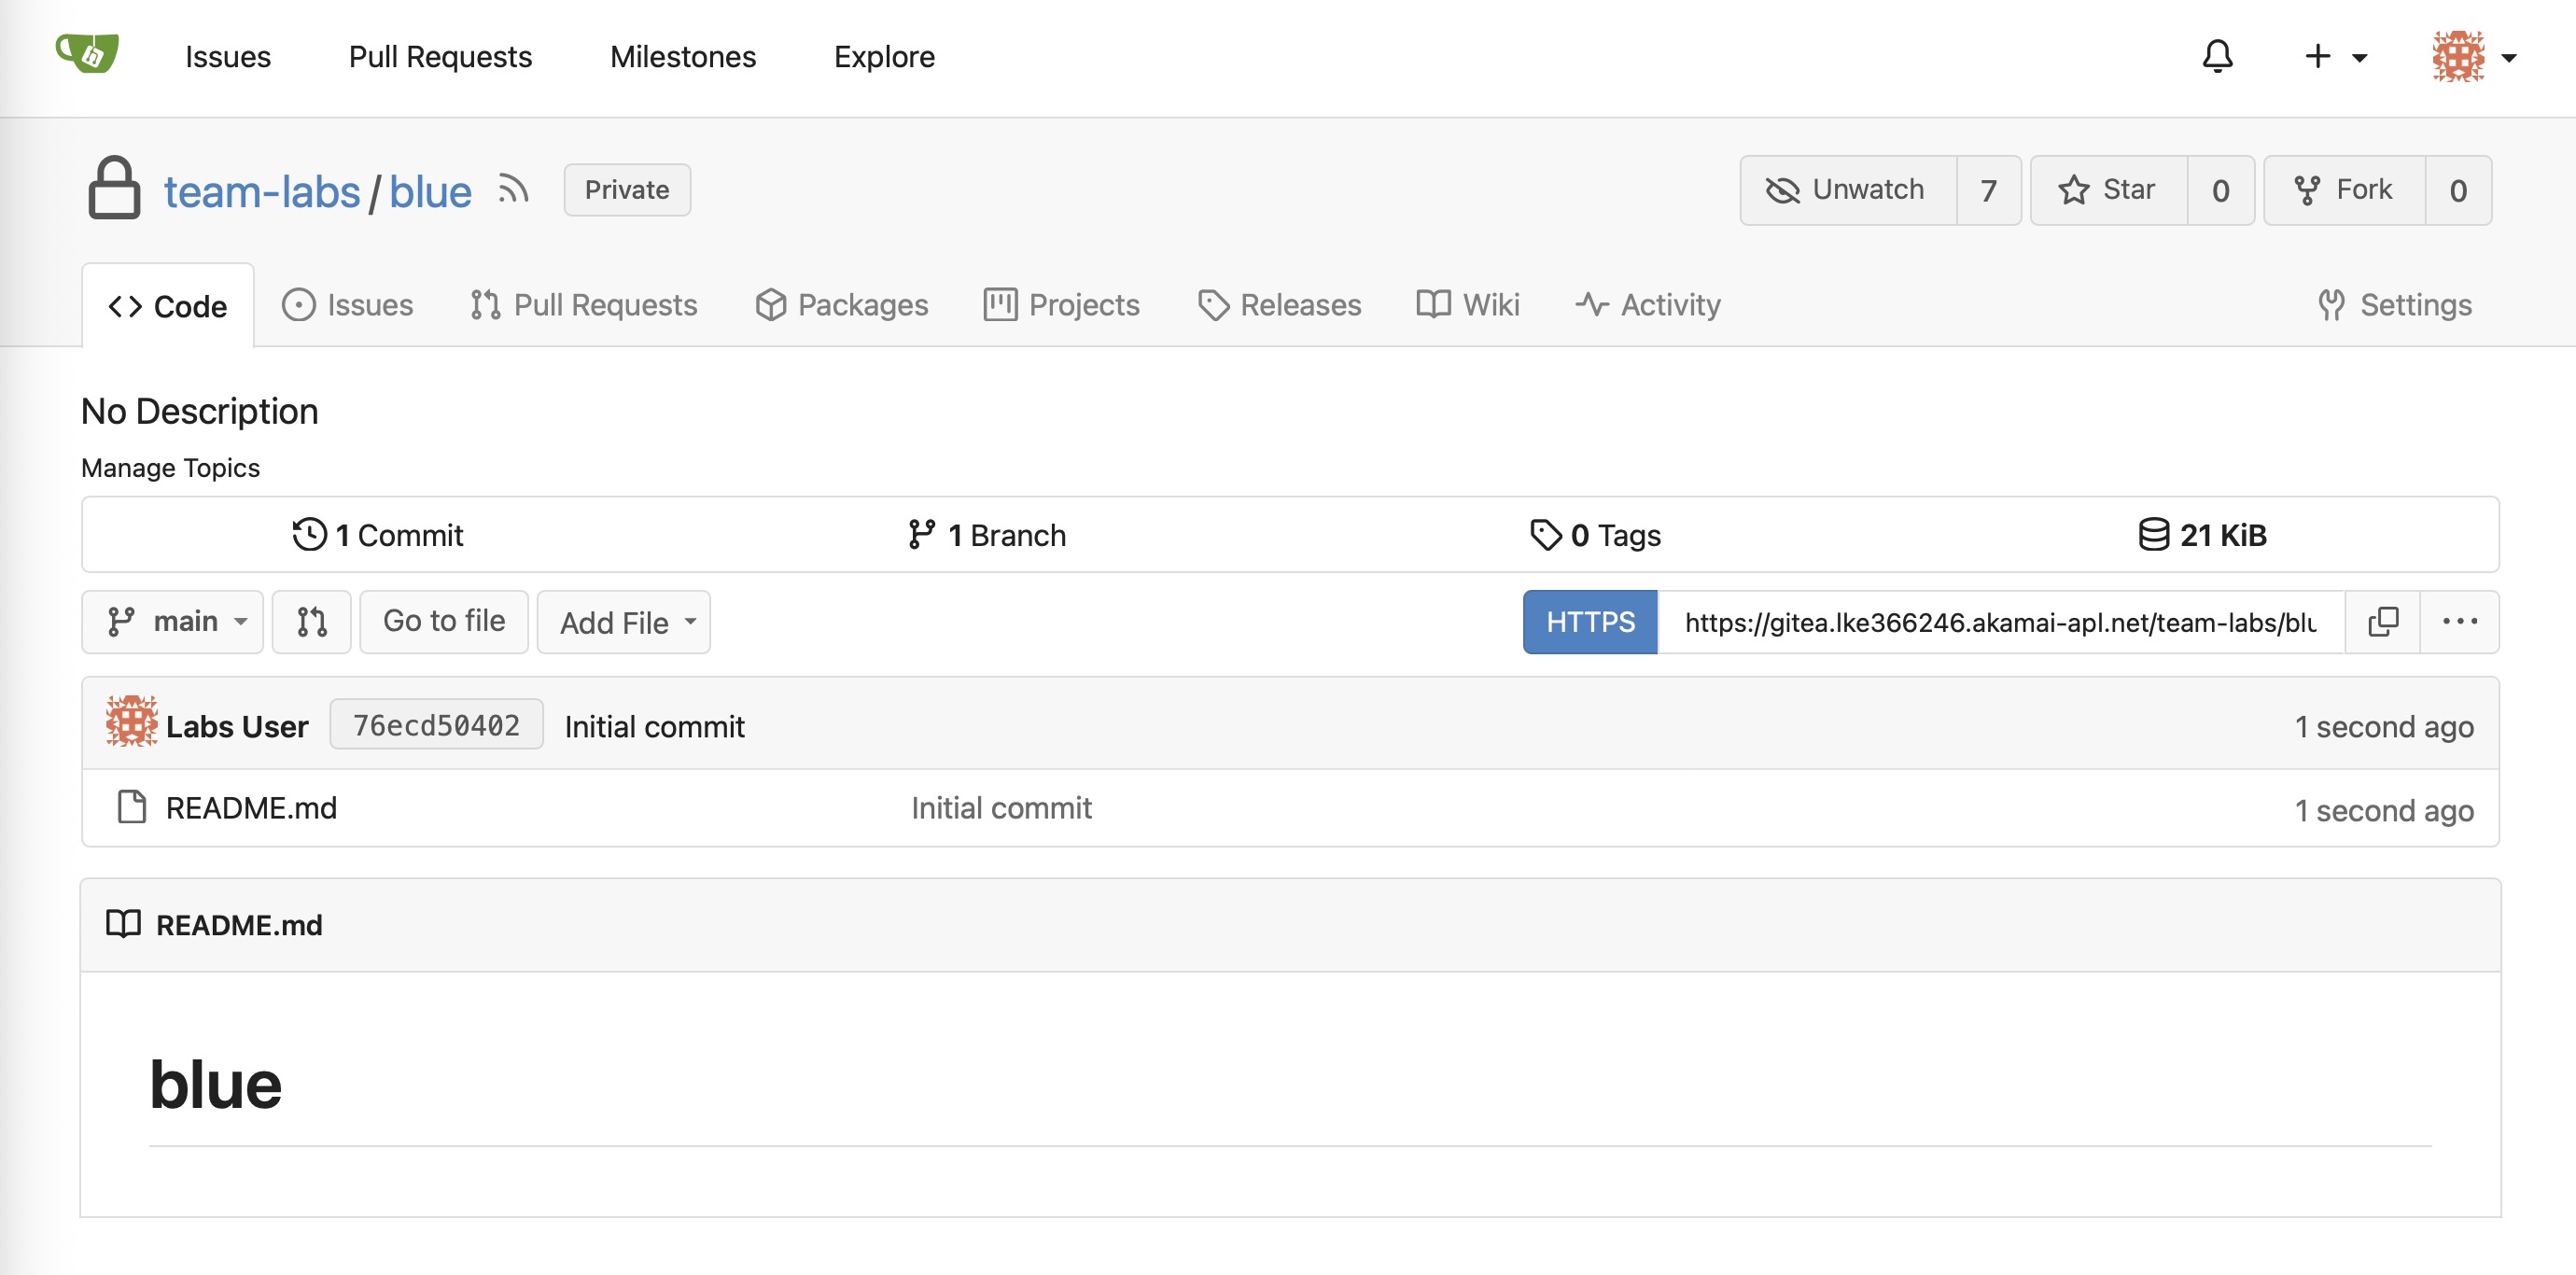The width and height of the screenshot is (2576, 1275).
Task: Click the Go to file button
Action: [443, 622]
